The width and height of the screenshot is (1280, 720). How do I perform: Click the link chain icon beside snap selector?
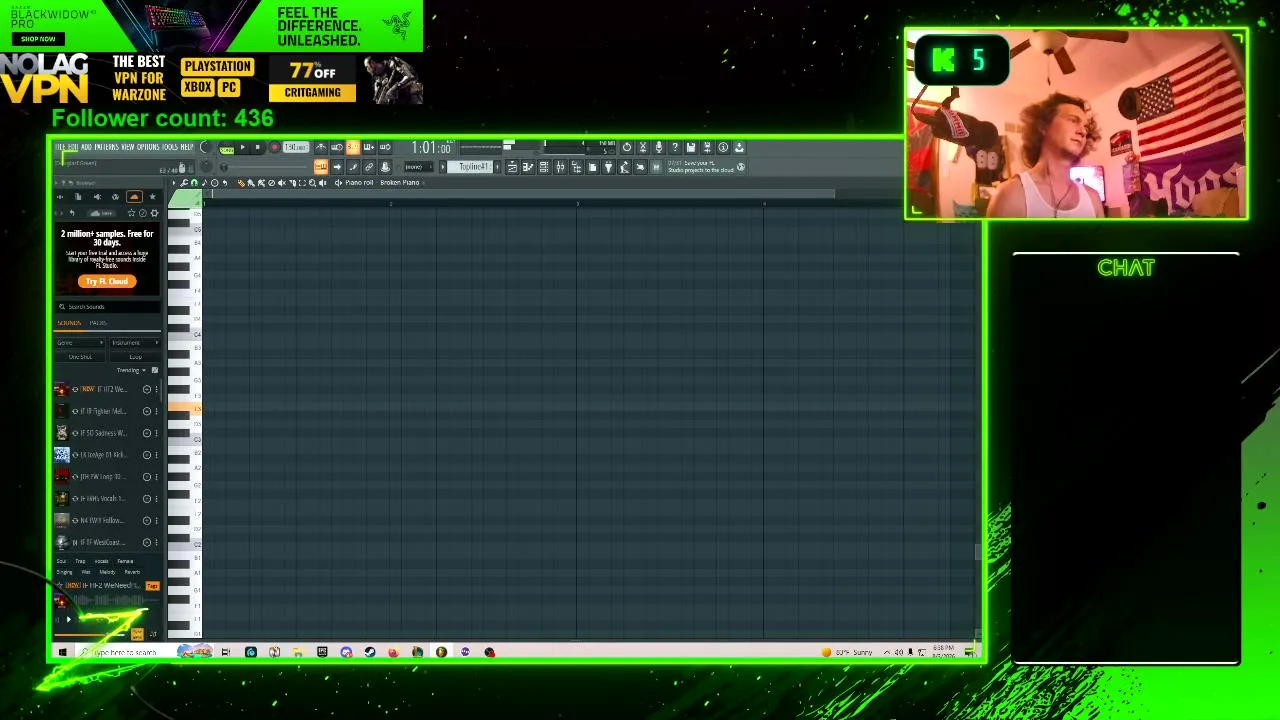pos(369,167)
